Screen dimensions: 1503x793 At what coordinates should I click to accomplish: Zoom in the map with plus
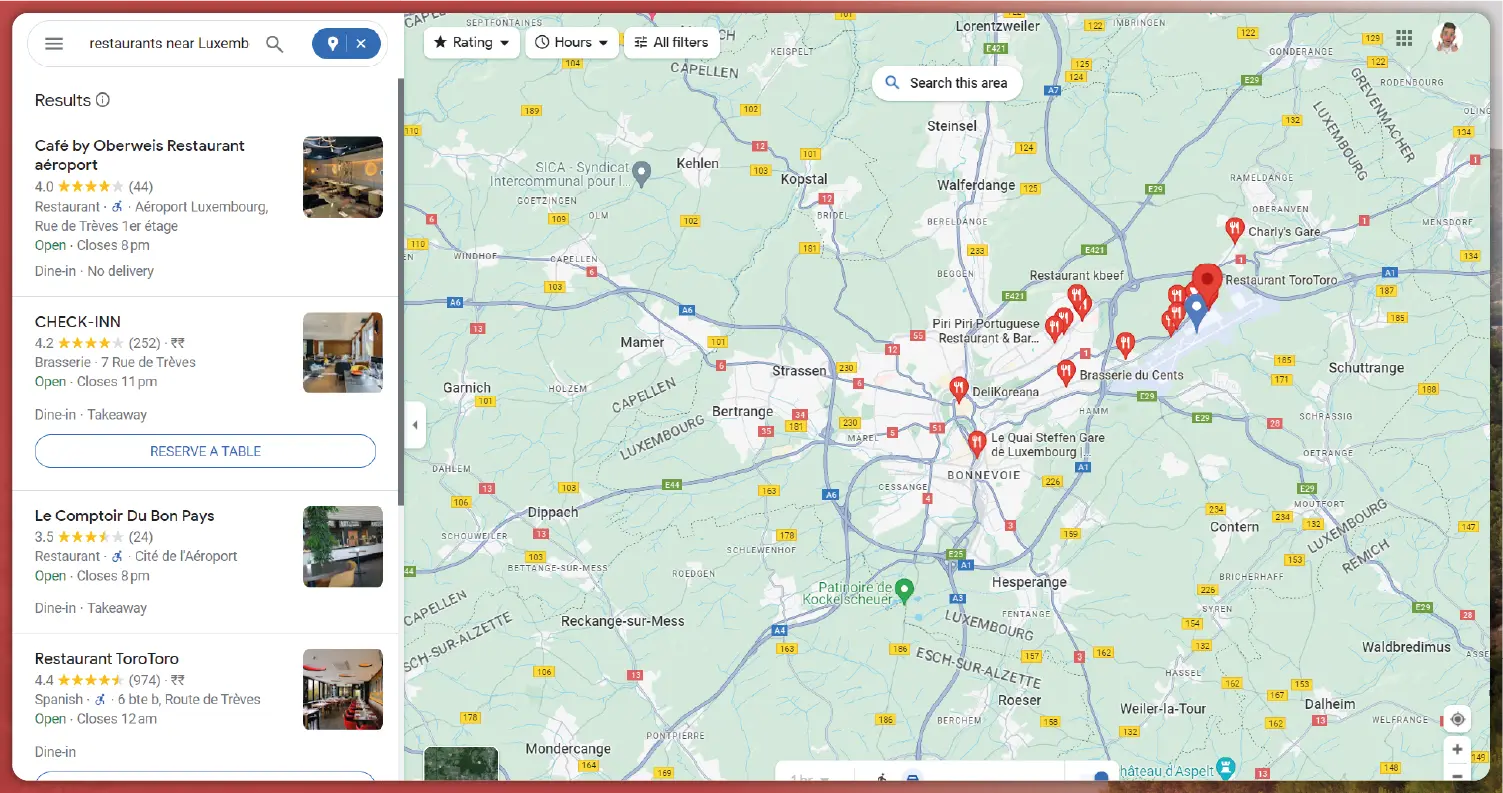[x=1457, y=749]
